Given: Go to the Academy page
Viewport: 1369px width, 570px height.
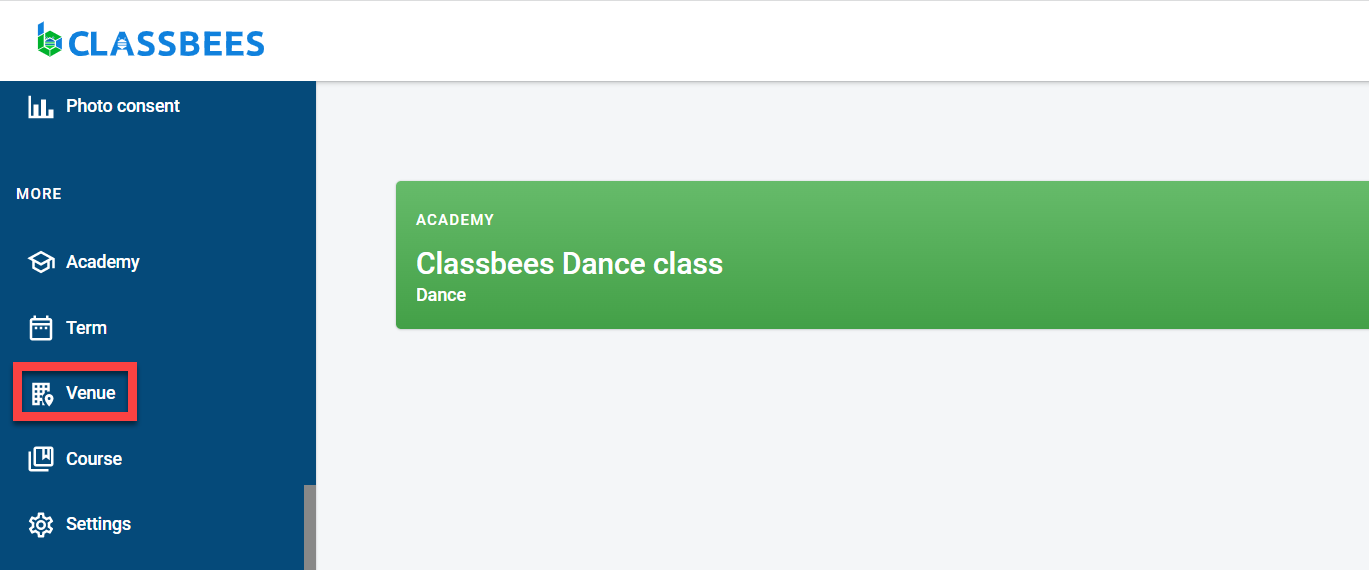Looking at the screenshot, I should click(x=102, y=262).
